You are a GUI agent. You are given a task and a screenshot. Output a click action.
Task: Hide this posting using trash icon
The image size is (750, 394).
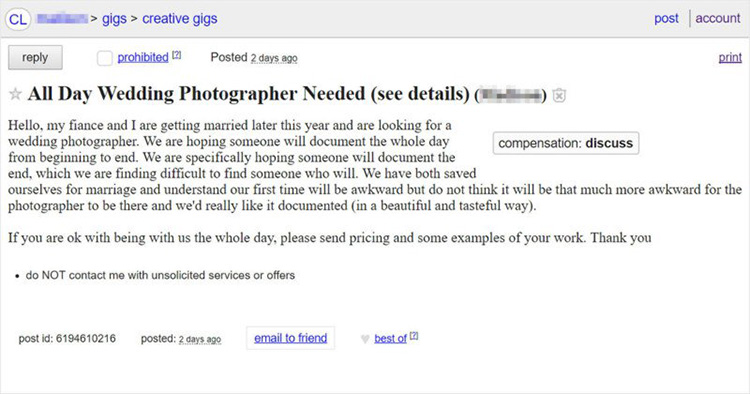click(x=559, y=95)
